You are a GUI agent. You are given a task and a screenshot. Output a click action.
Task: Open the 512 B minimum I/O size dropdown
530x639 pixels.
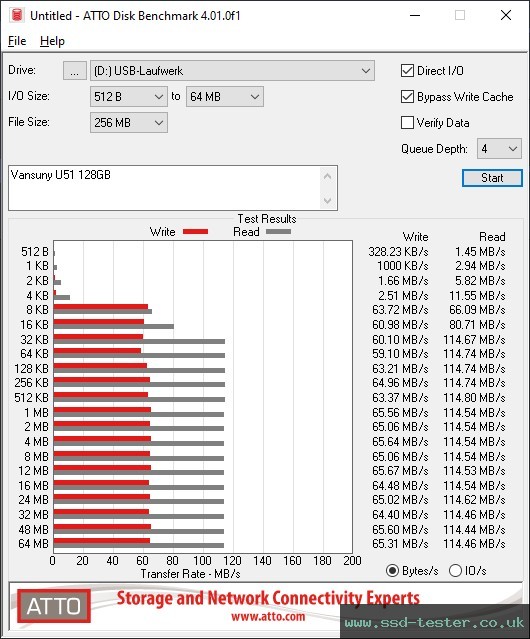pyautogui.click(x=129, y=97)
